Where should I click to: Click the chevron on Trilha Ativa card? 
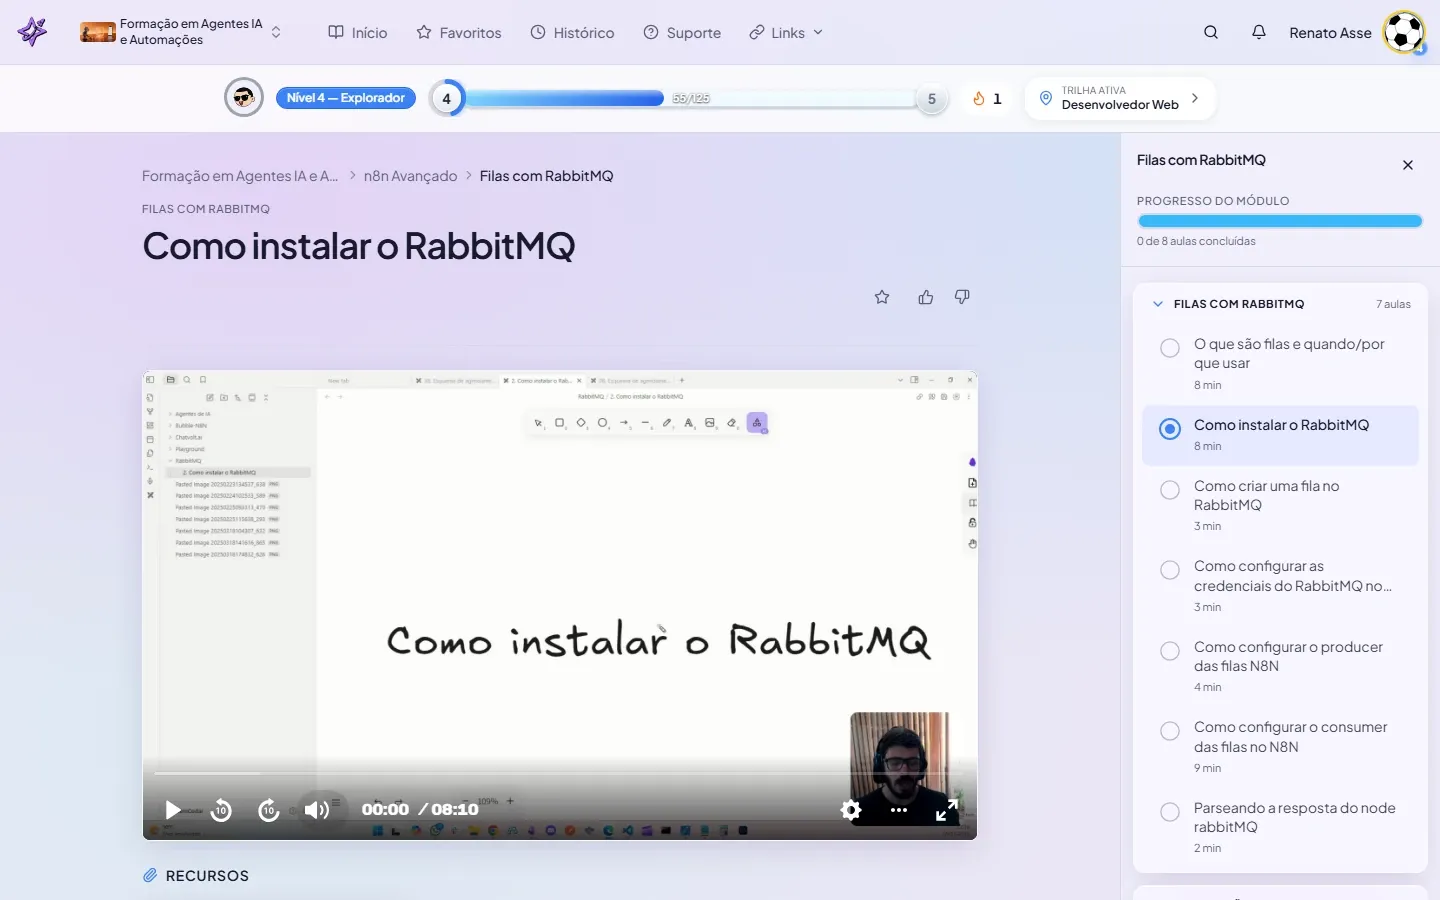click(1195, 98)
